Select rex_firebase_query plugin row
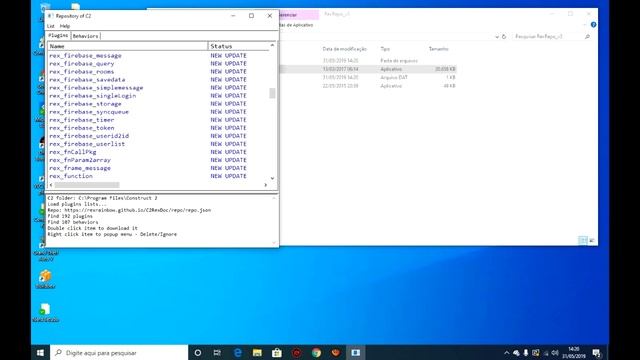 click(x=158, y=64)
